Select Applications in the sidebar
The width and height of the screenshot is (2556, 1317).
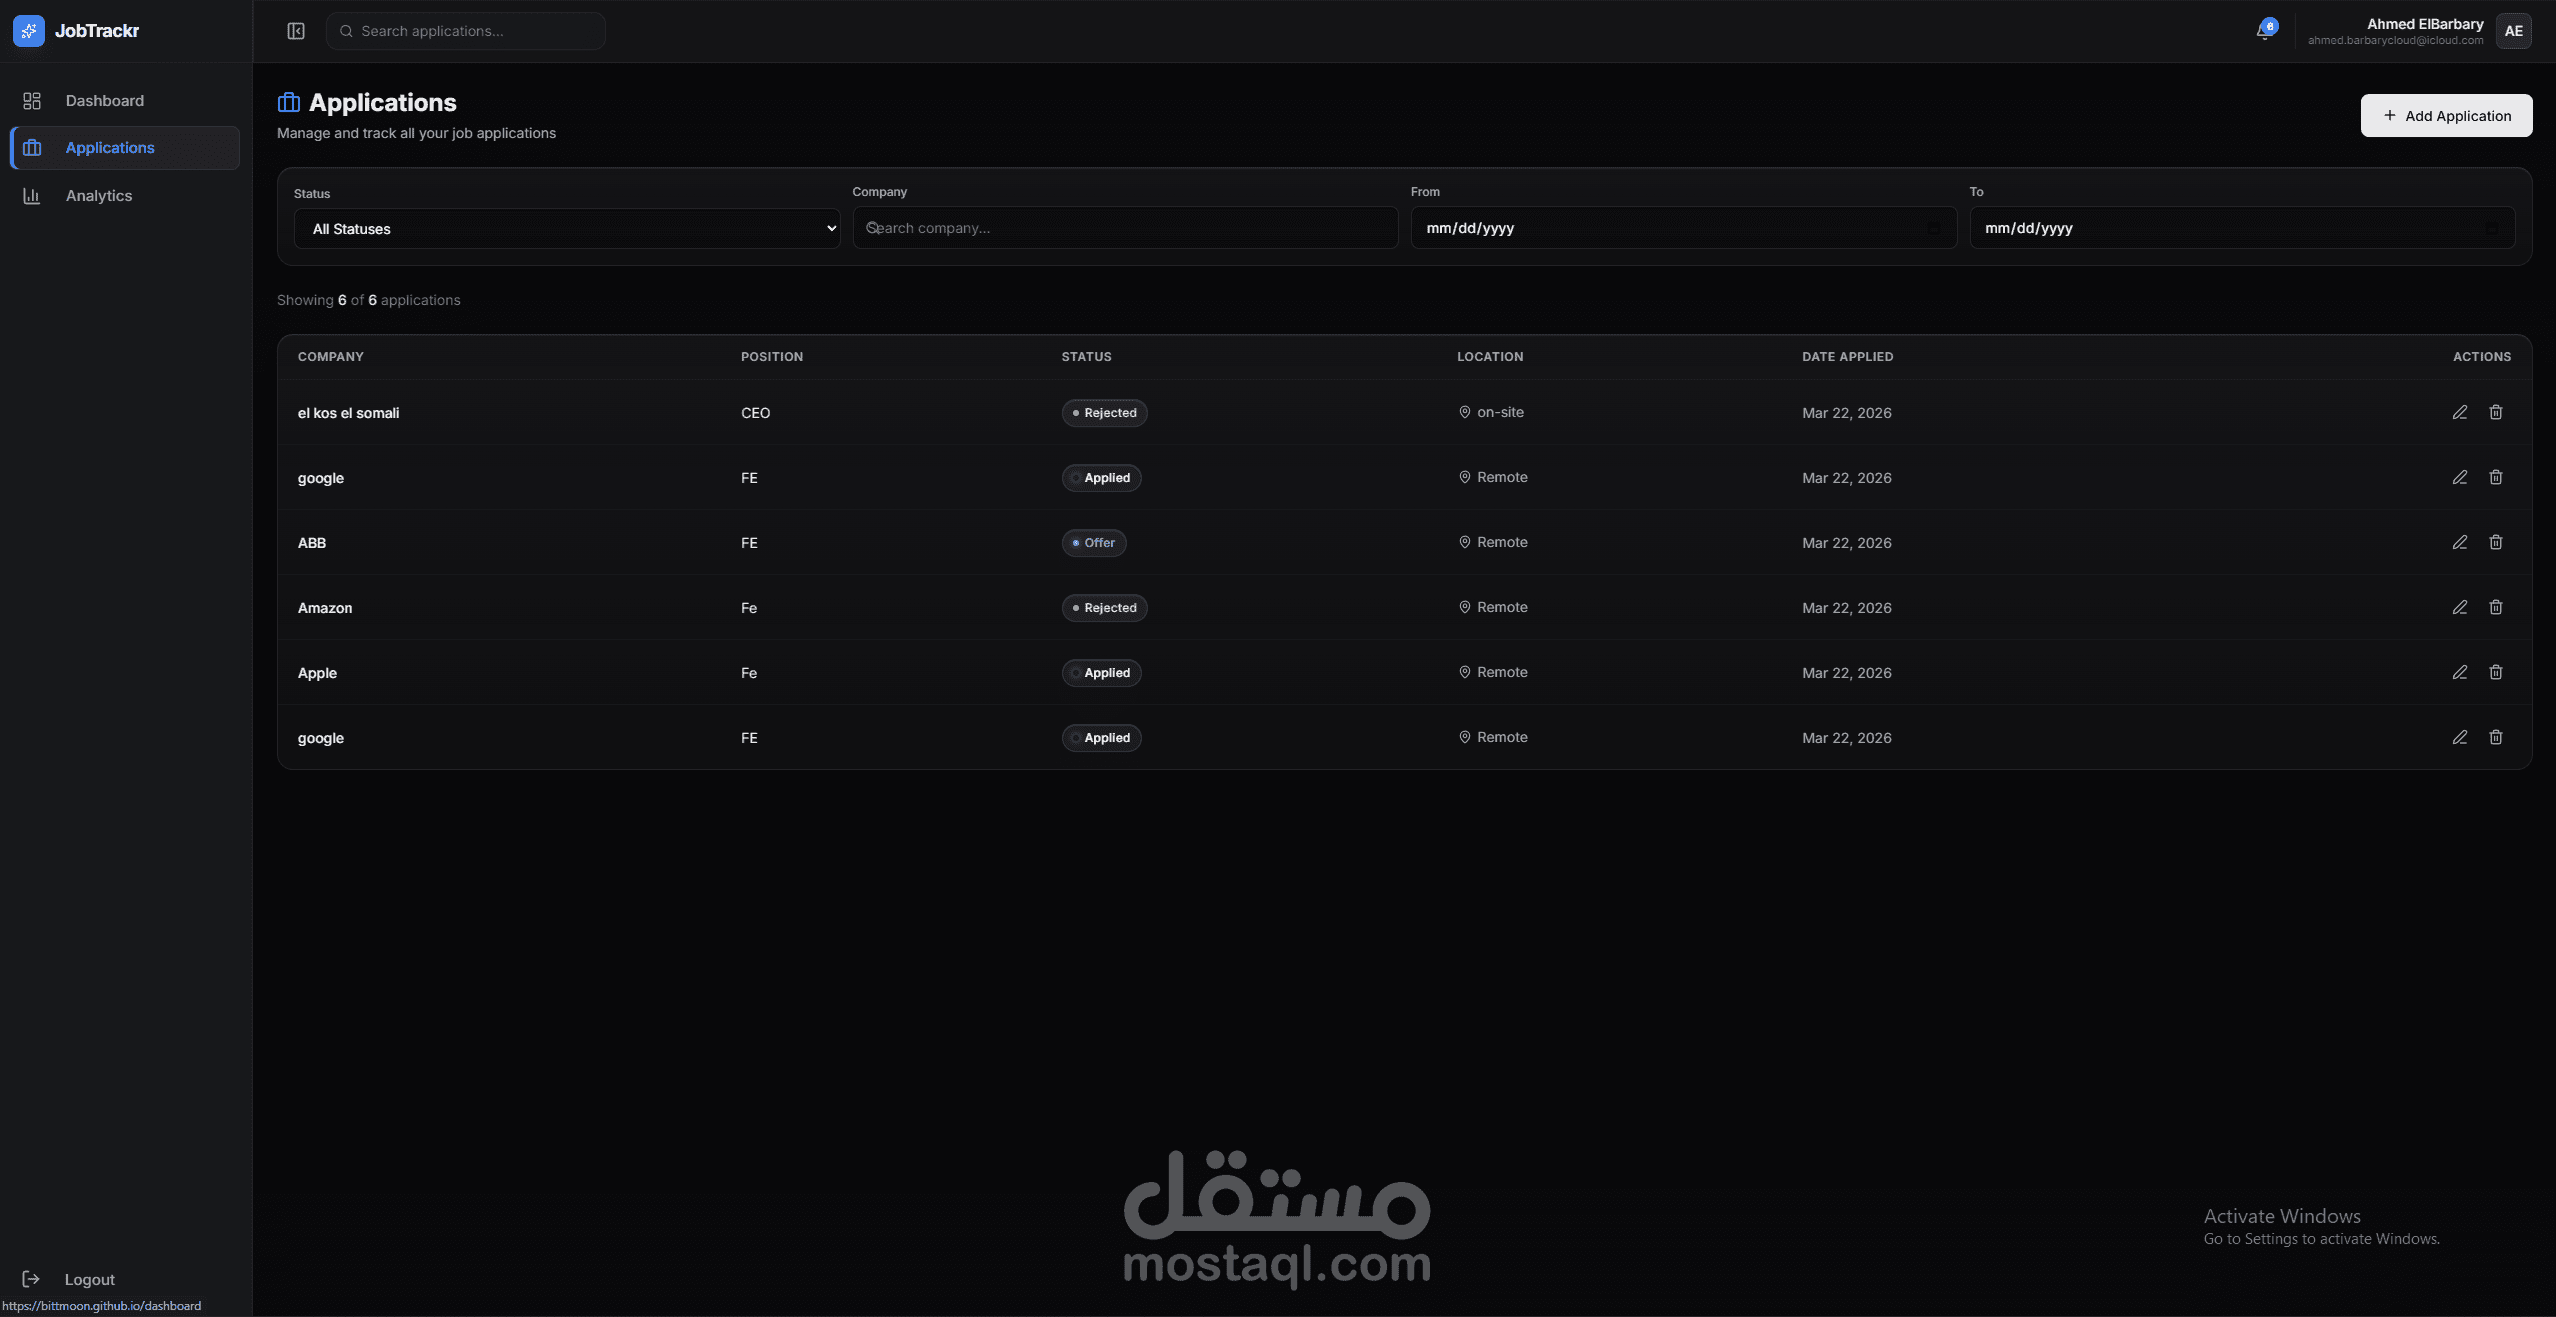pos(110,148)
